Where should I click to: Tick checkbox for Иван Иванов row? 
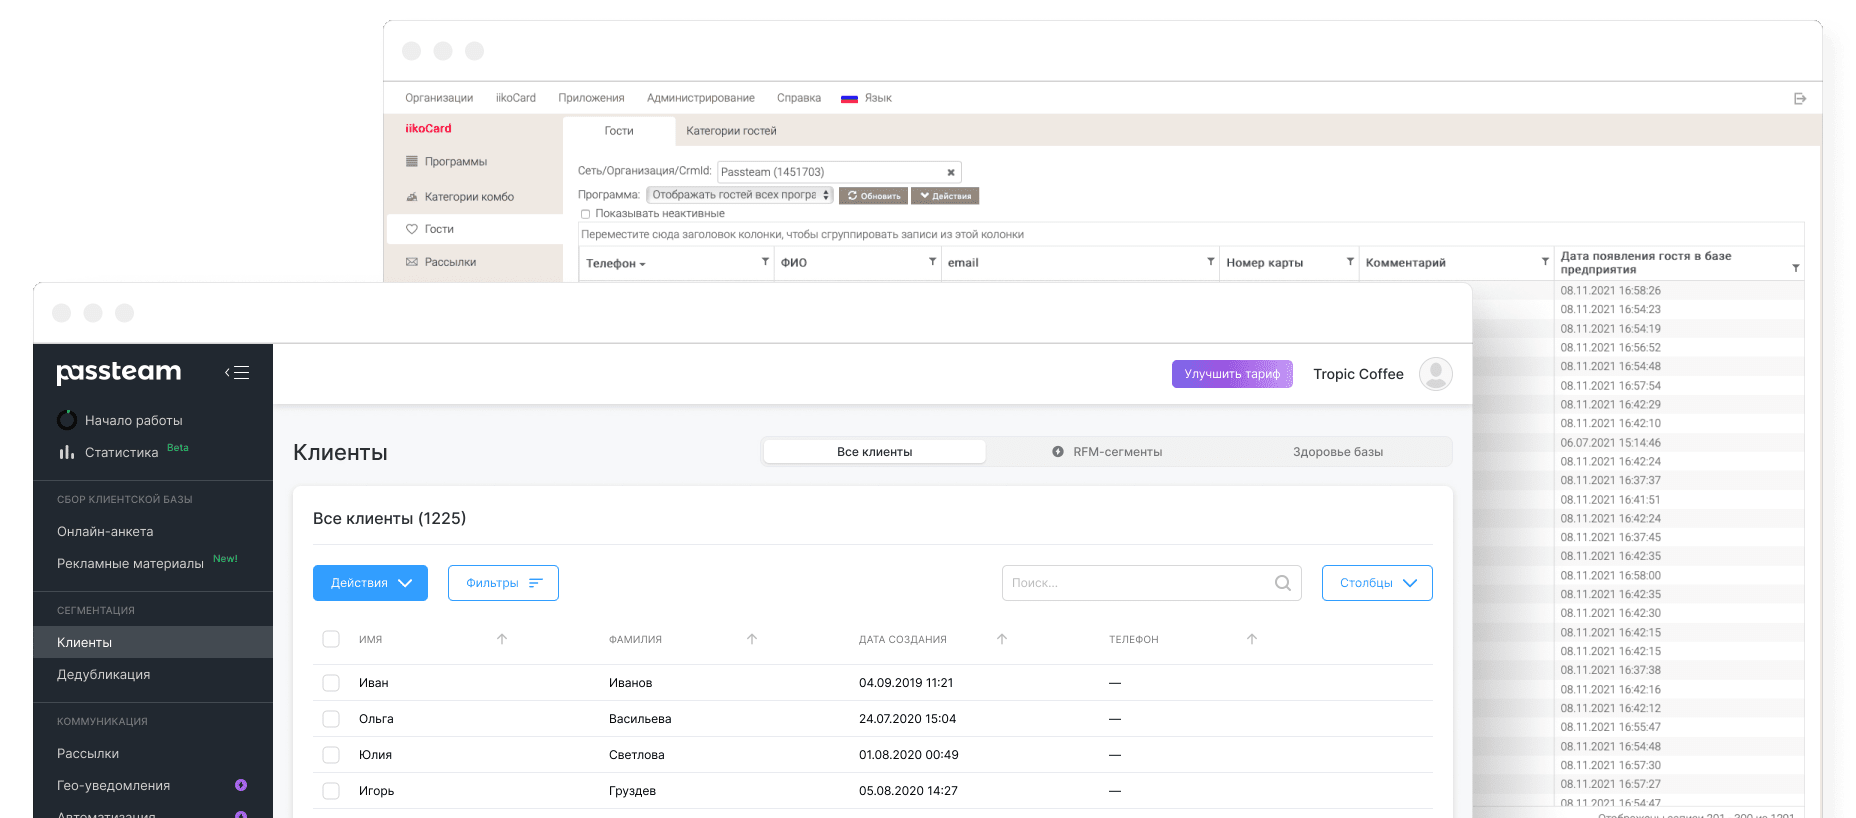click(x=331, y=683)
